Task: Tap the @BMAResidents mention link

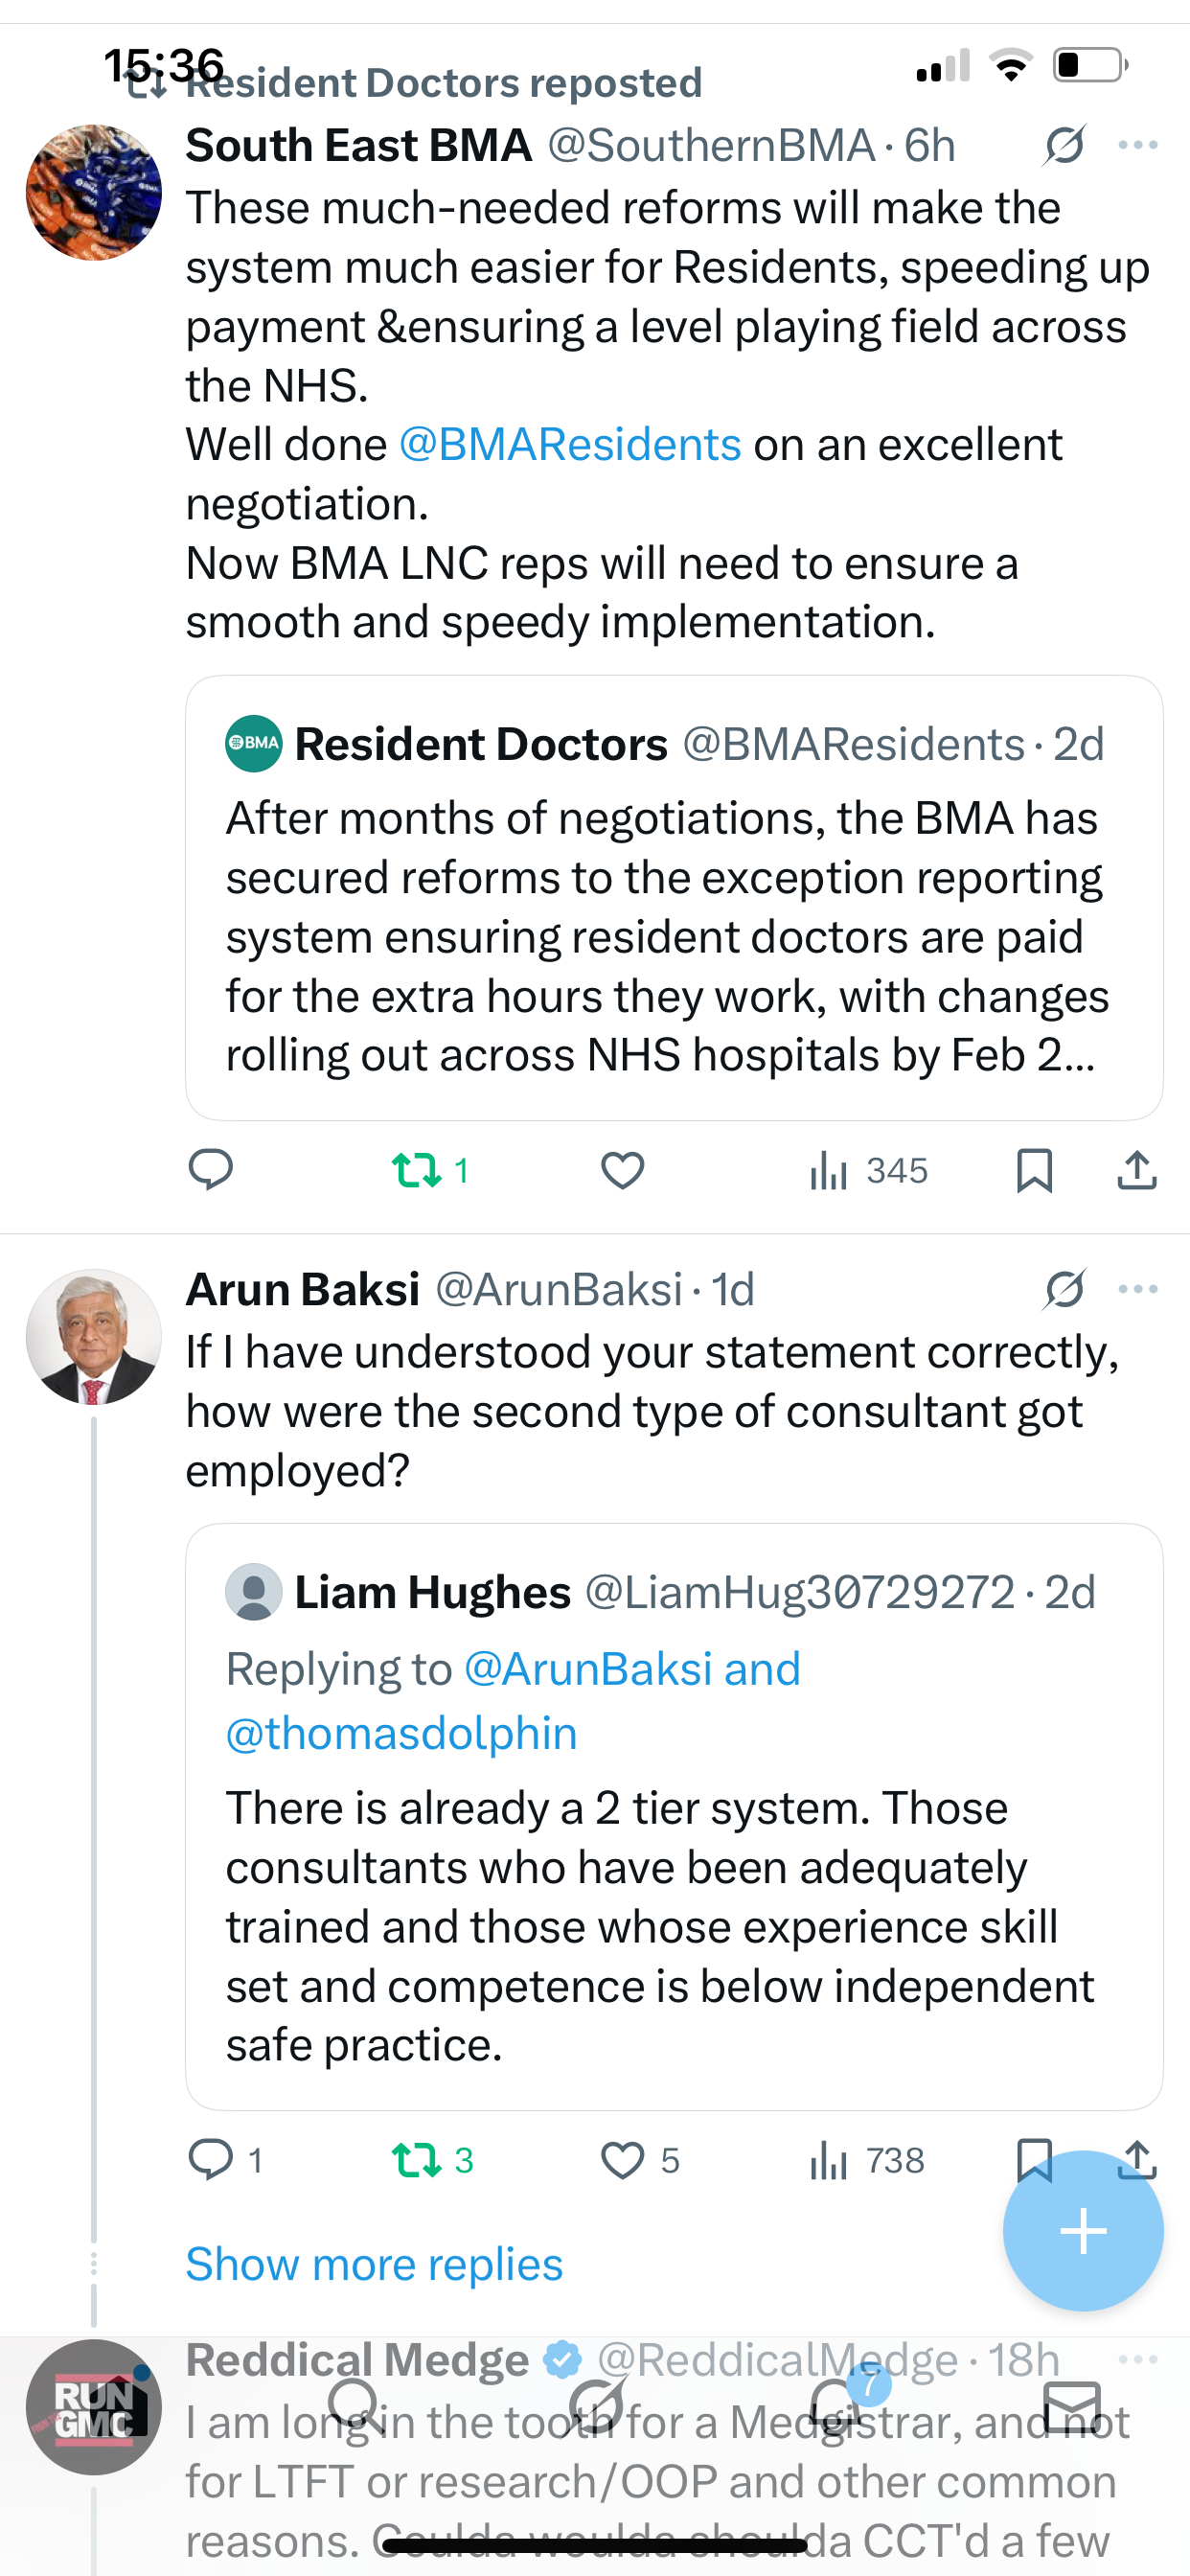Action: (570, 445)
